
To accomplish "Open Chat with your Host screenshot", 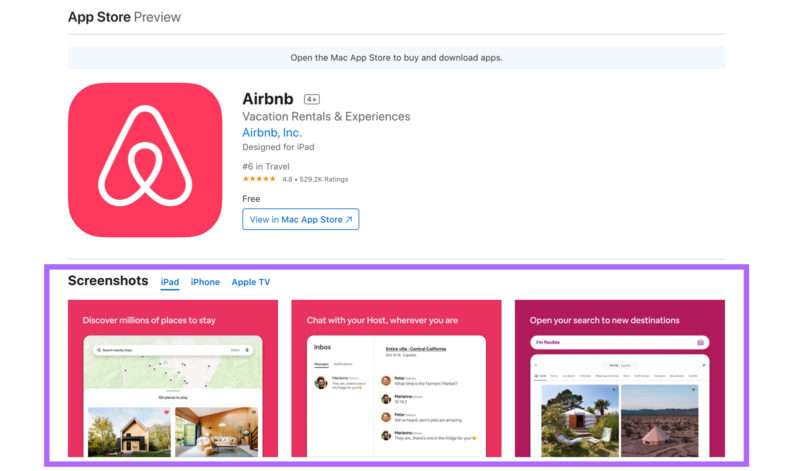I will tap(396, 378).
